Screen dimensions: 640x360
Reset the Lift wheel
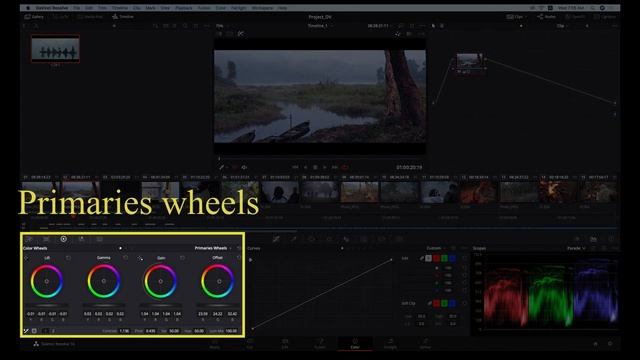point(68,258)
